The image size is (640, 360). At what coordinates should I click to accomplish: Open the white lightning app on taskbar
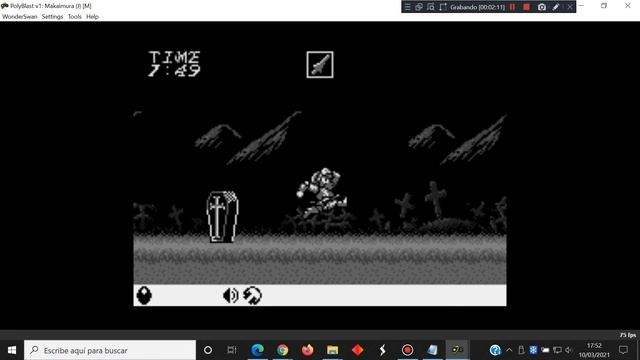382,350
